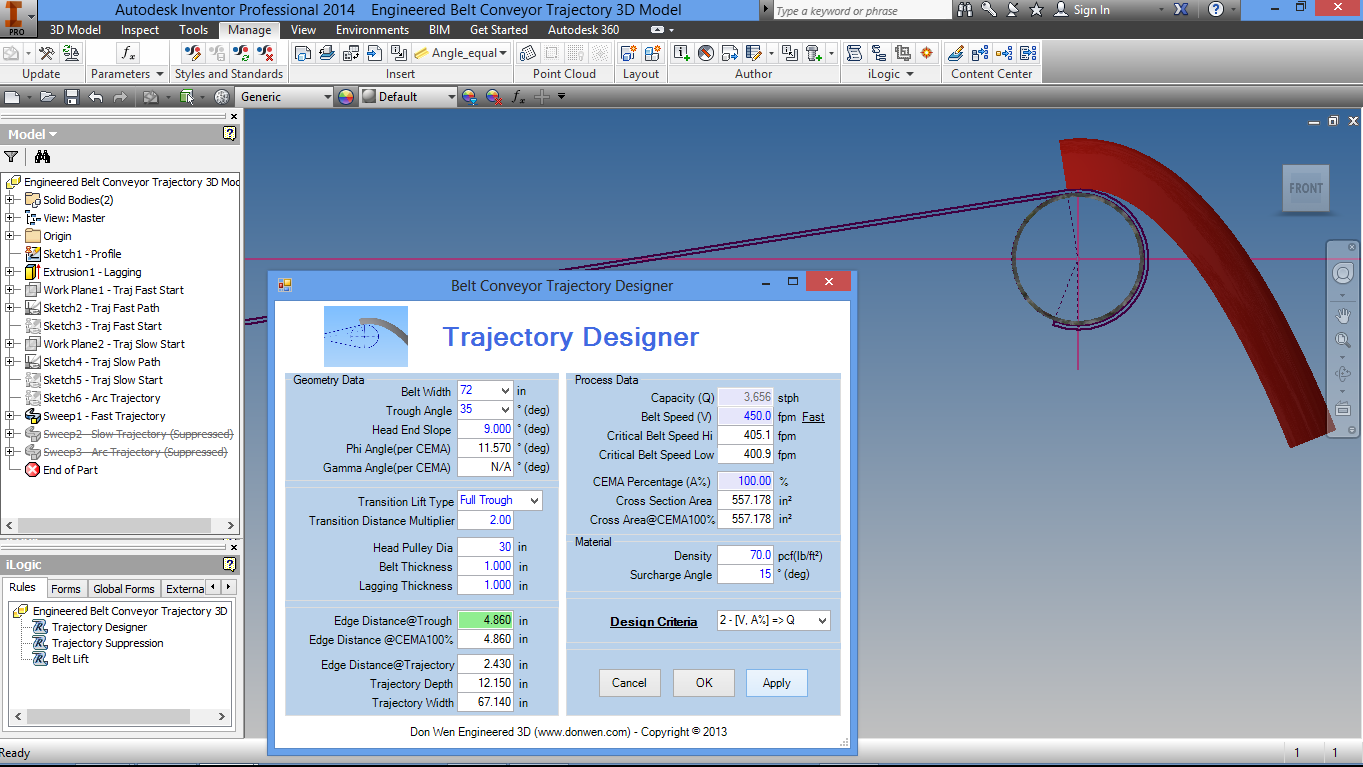Click the Rebuild All hammer icon
The width and height of the screenshot is (1363, 767).
46,53
